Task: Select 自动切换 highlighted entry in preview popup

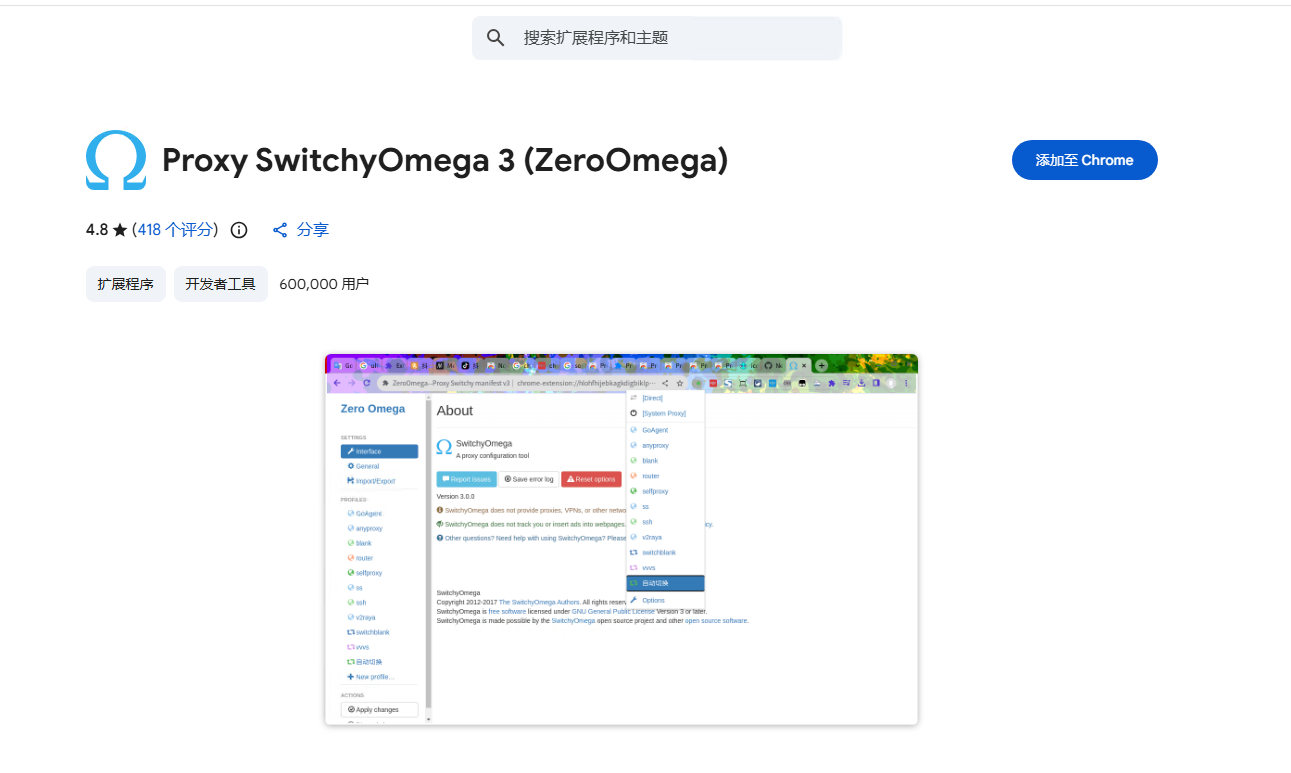Action: [x=665, y=583]
